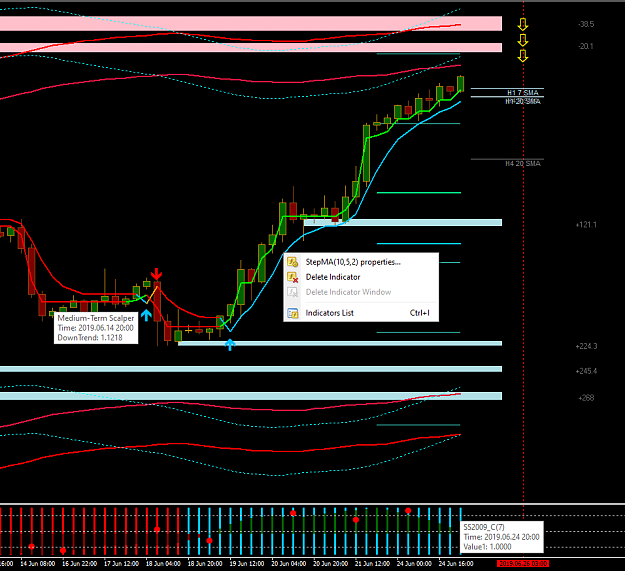Click the Delete Indicator red-X icon
This screenshot has width=625, height=571.
click(293, 277)
